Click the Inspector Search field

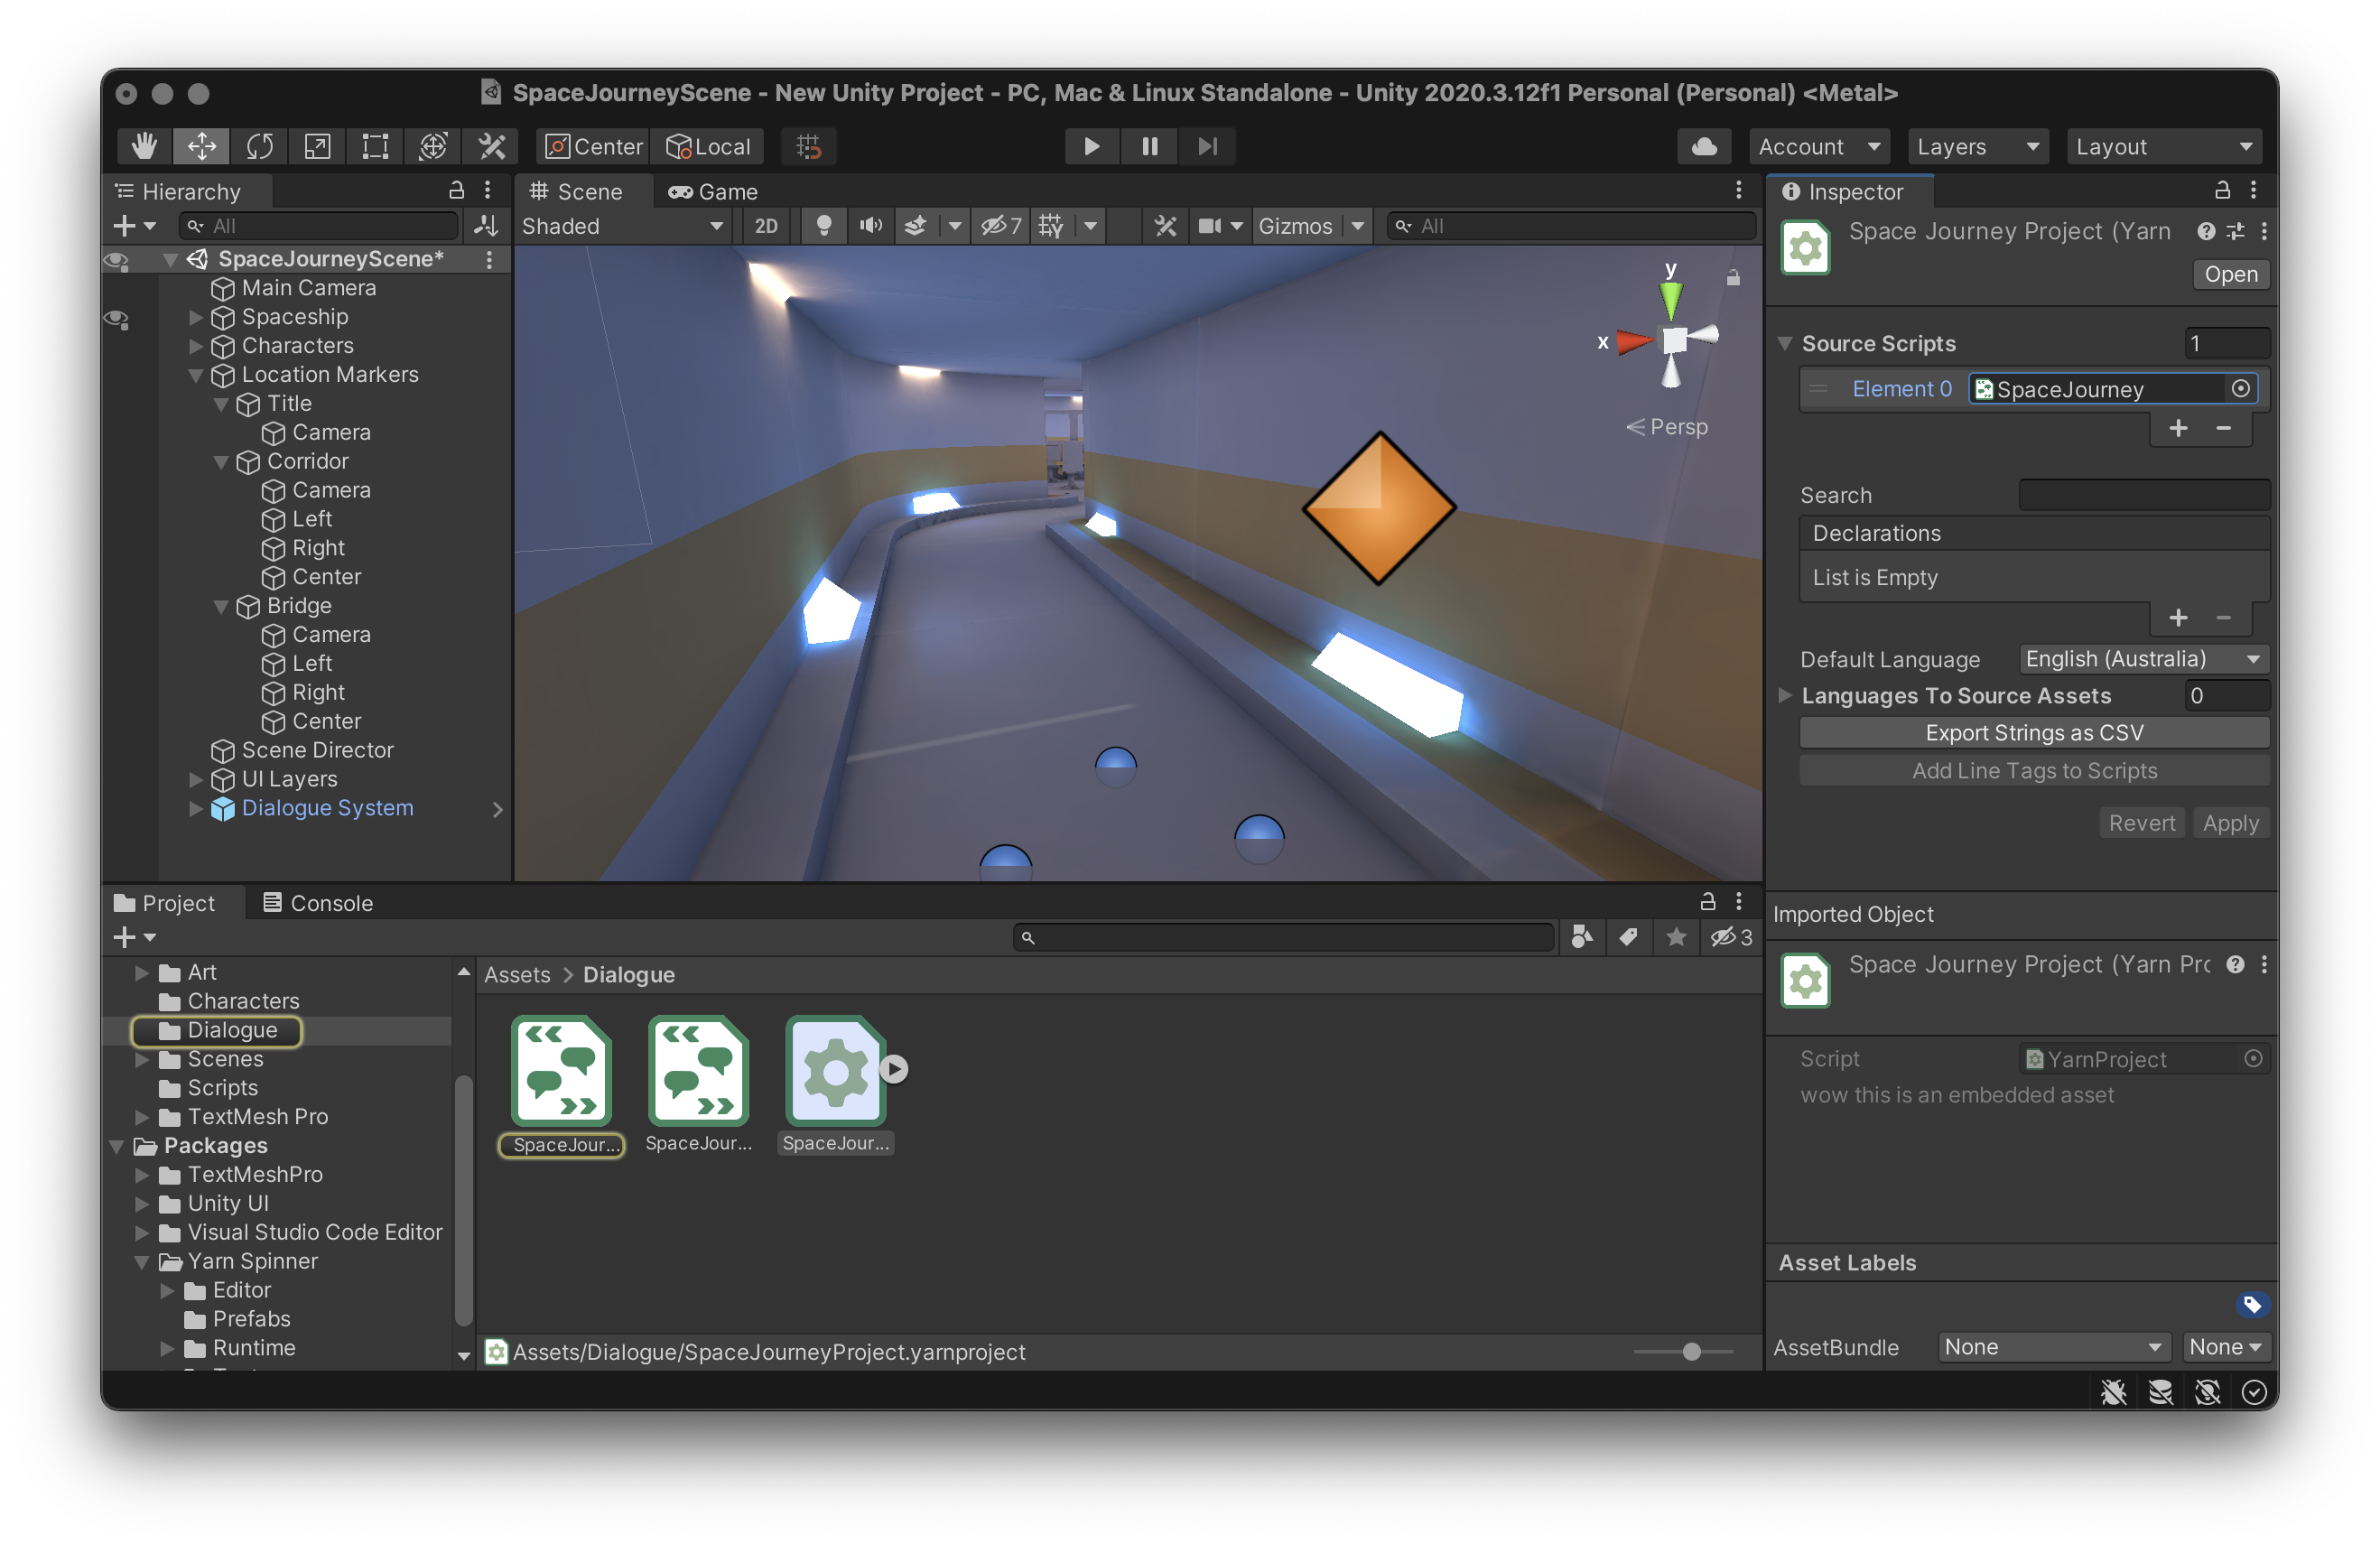pyautogui.click(x=2143, y=495)
